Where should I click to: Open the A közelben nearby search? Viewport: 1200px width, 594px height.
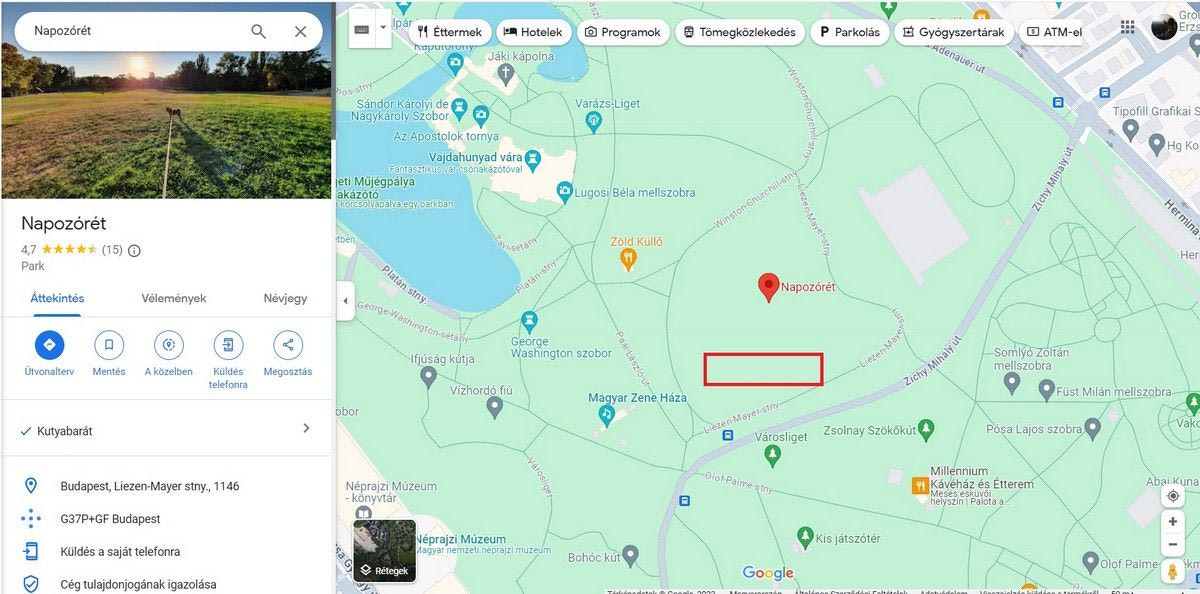(x=168, y=345)
